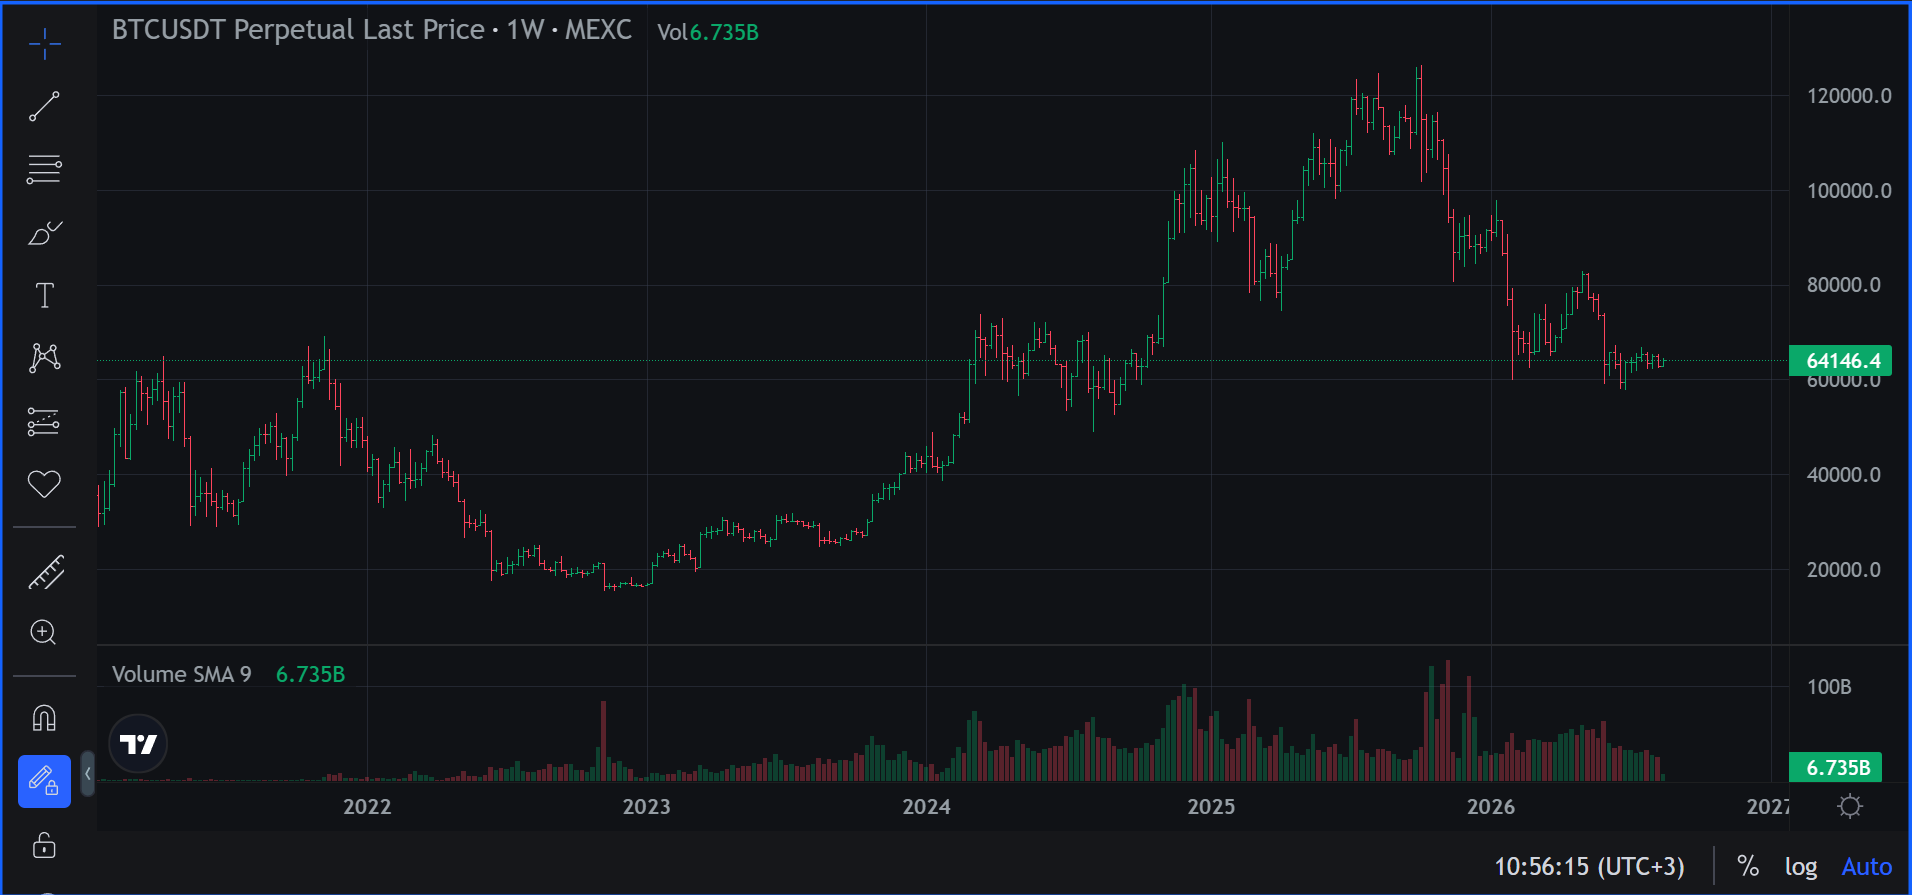Open the Fibonacci retracement lines tool
This screenshot has height=895, width=1912.
(45, 169)
